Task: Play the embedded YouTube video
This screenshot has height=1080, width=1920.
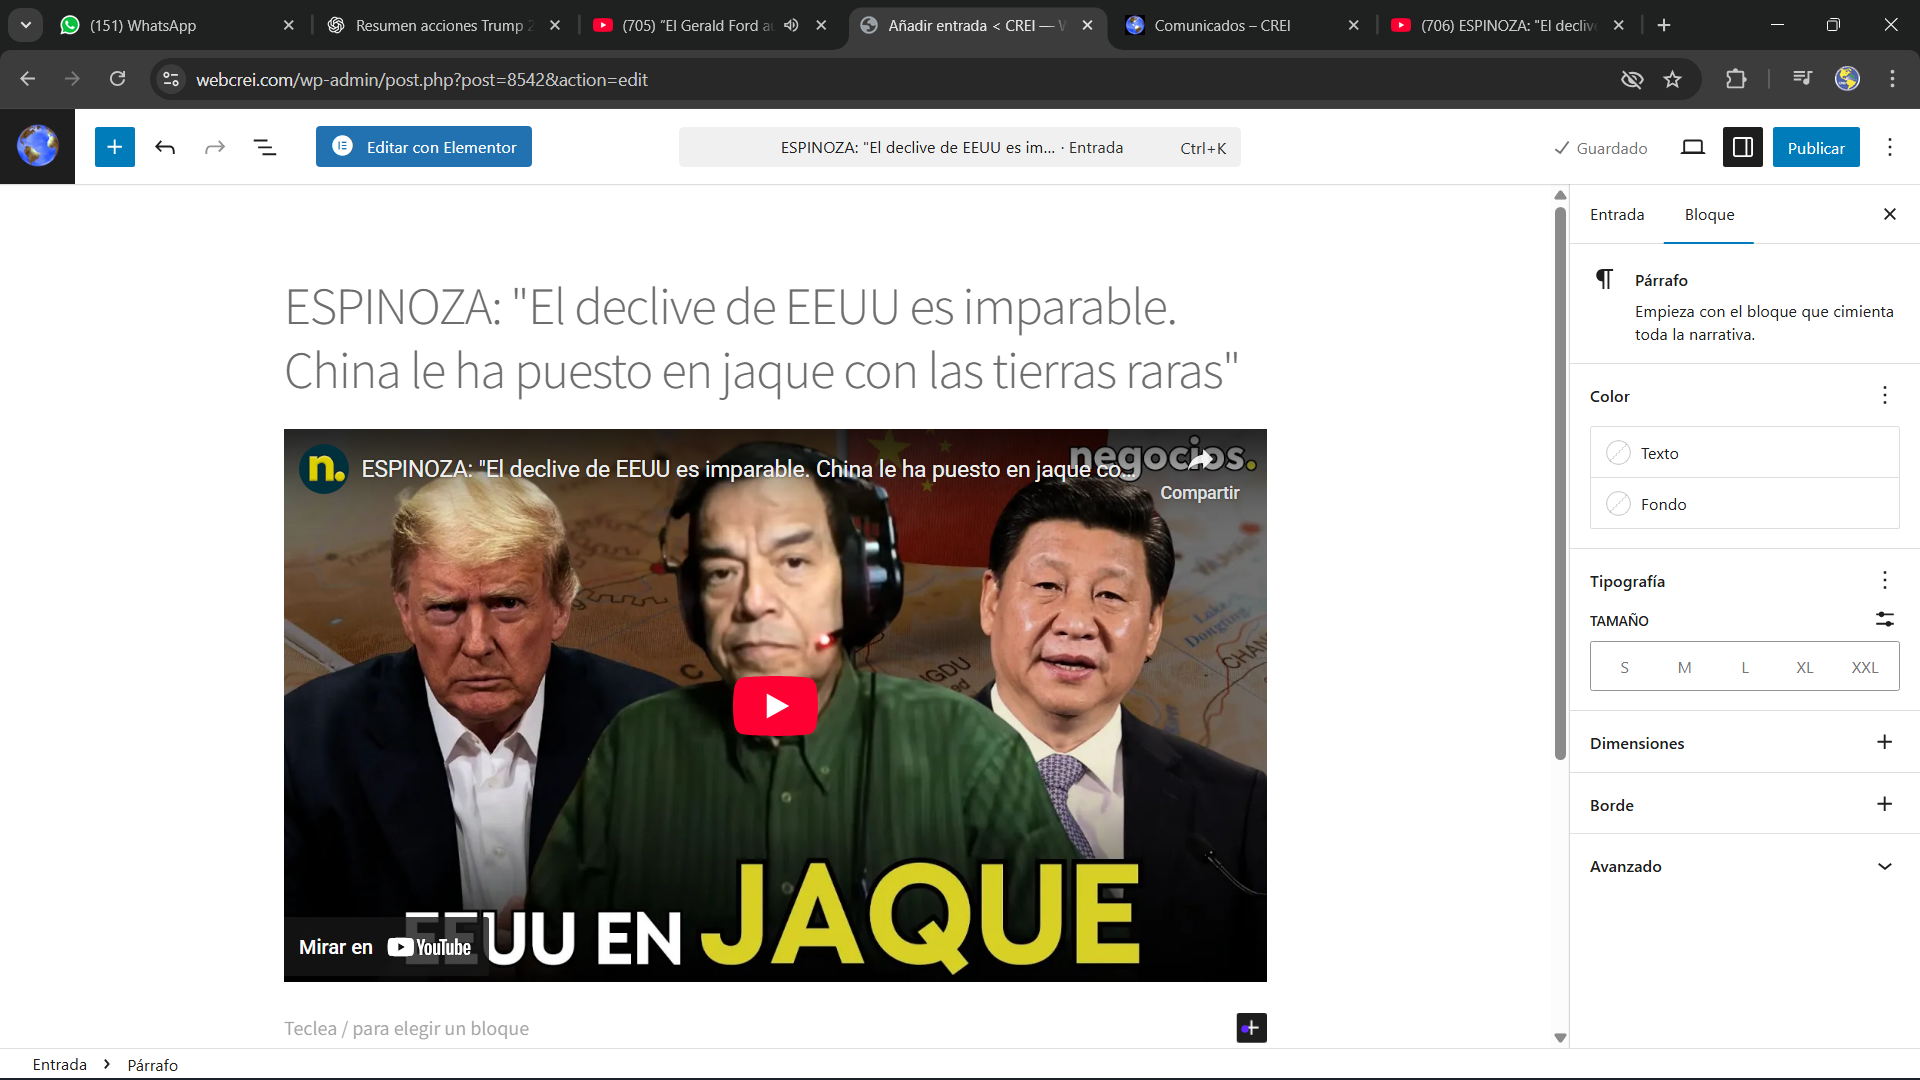Action: click(775, 706)
